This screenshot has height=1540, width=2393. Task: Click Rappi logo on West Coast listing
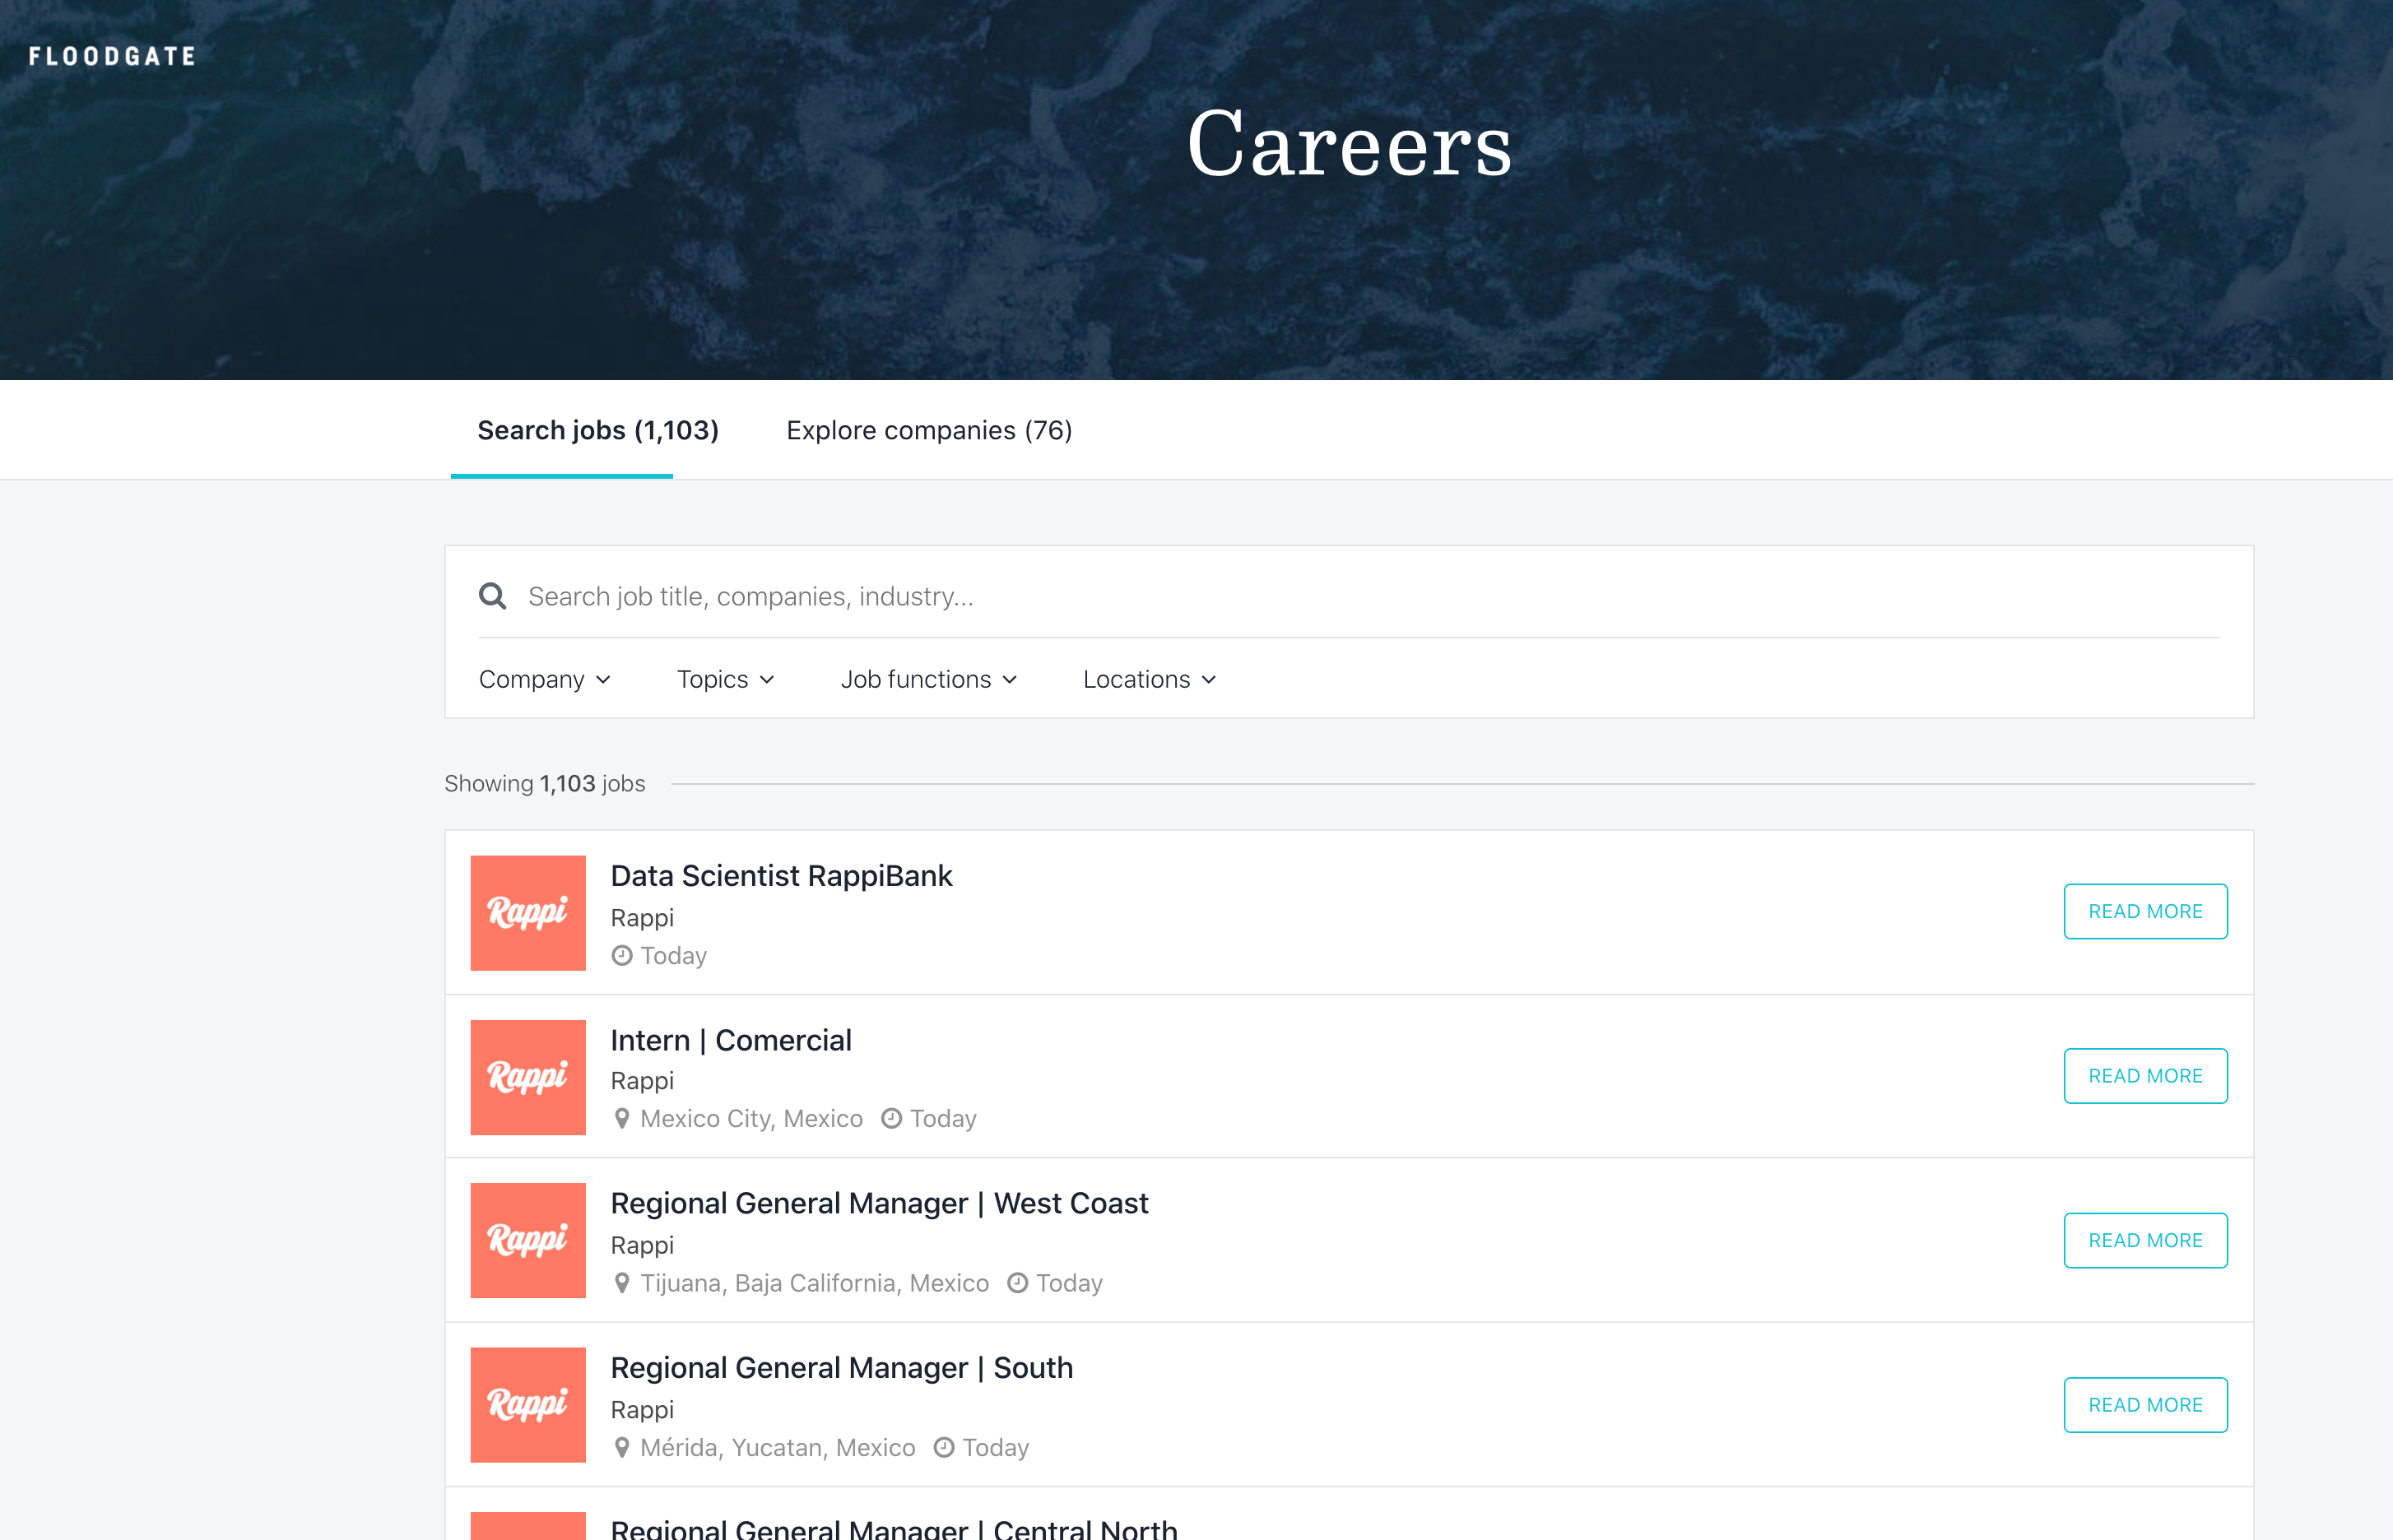528,1241
